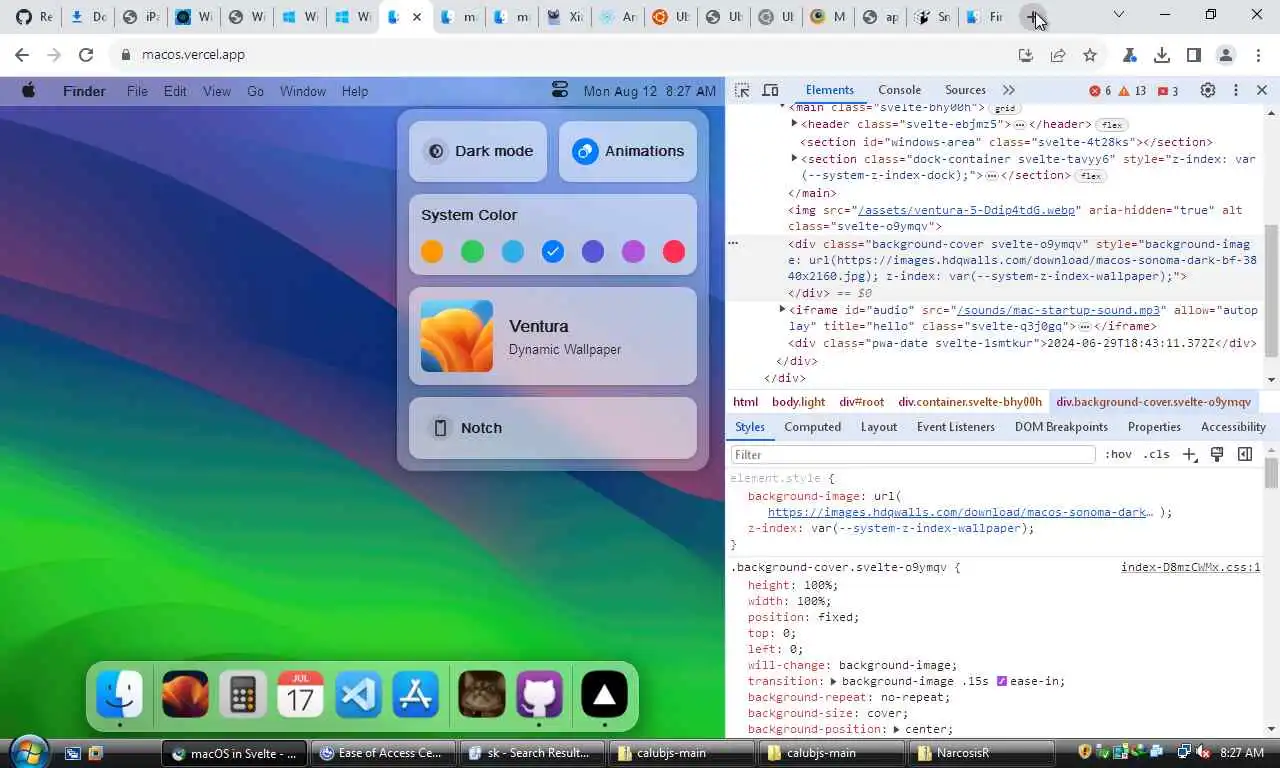The height and width of the screenshot is (768, 1280).
Task: Toggle Dark mode in control center
Action: pos(478,151)
